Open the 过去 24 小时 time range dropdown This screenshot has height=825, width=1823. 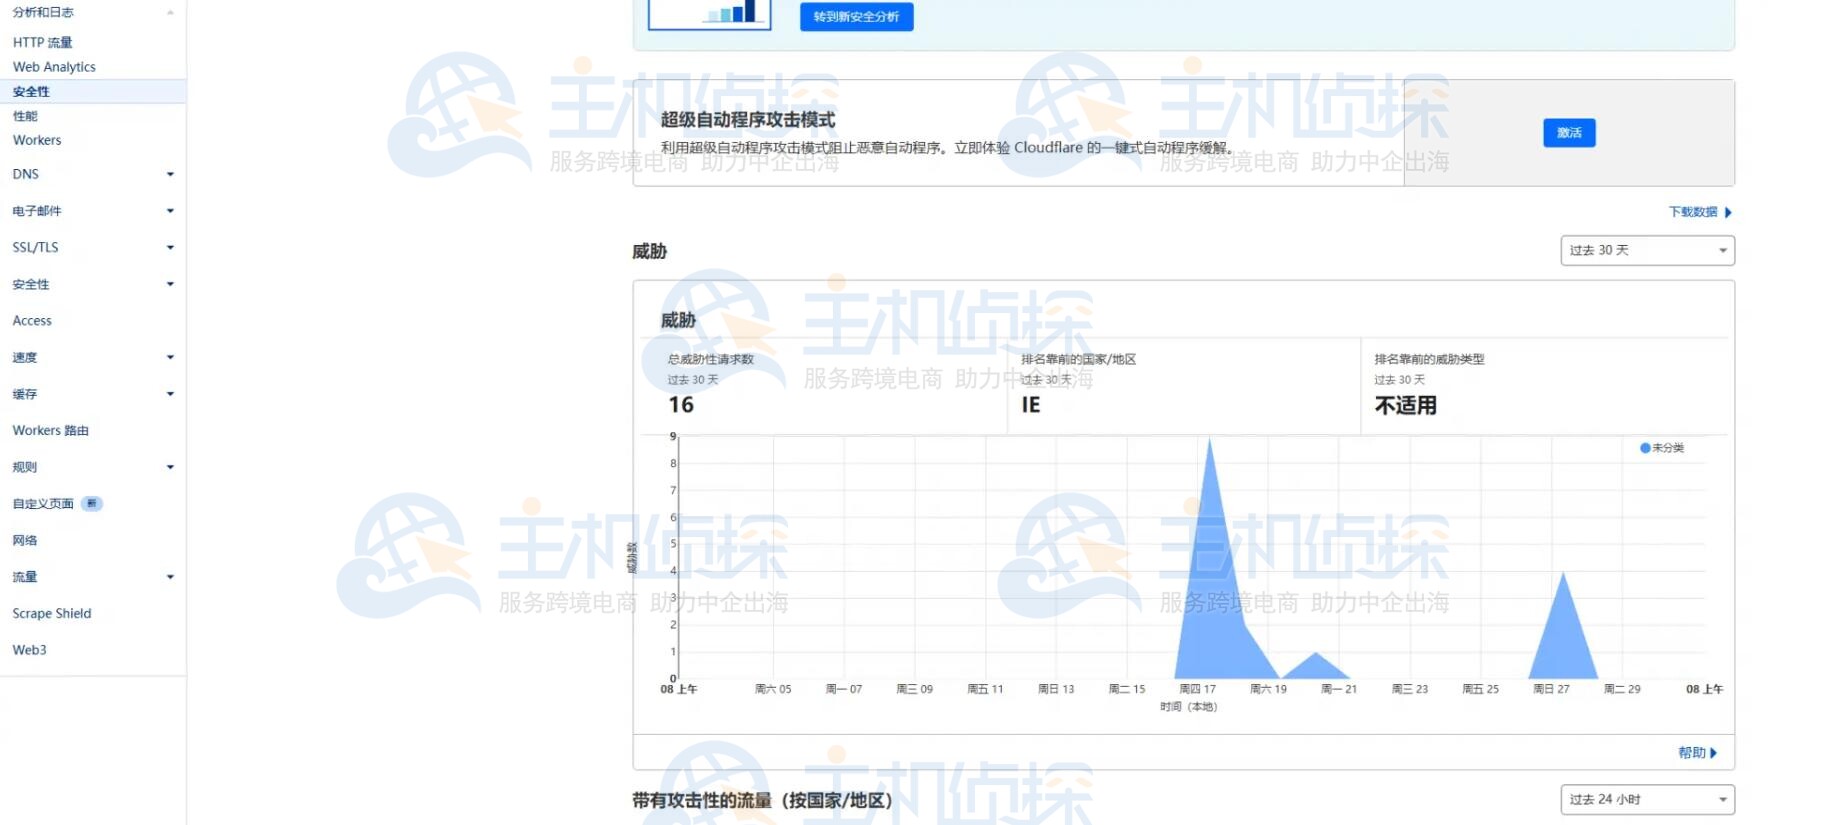[x=1646, y=799]
